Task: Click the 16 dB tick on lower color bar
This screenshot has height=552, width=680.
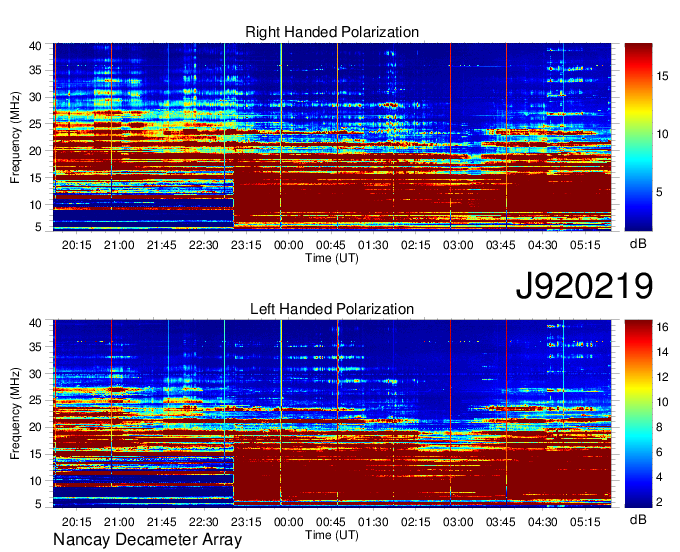Action: [662, 327]
